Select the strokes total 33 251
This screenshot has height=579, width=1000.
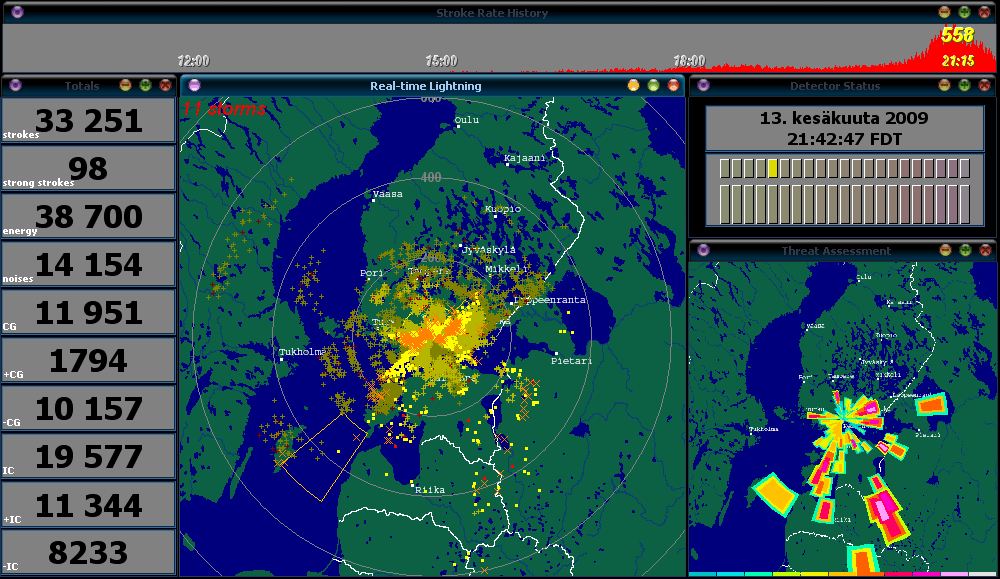[89, 121]
